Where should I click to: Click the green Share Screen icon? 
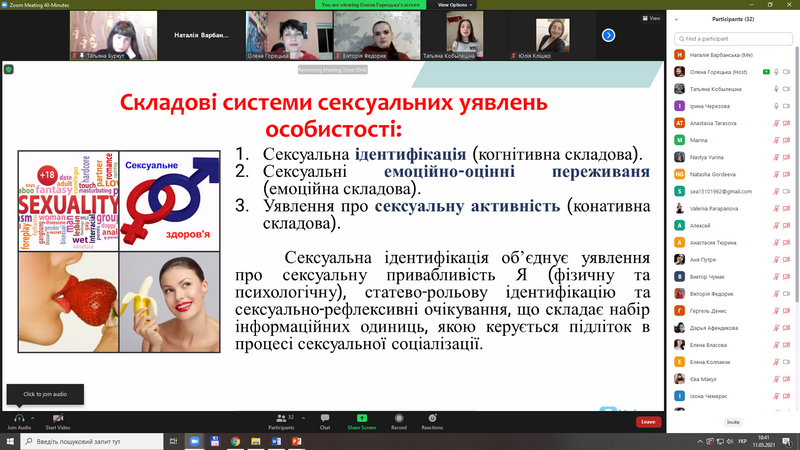click(361, 417)
